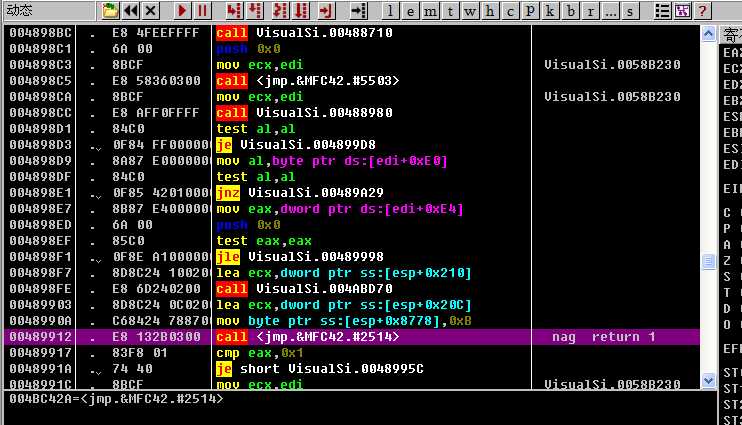Open the Threads window with the t button
The image size is (742, 425).
click(x=450, y=10)
